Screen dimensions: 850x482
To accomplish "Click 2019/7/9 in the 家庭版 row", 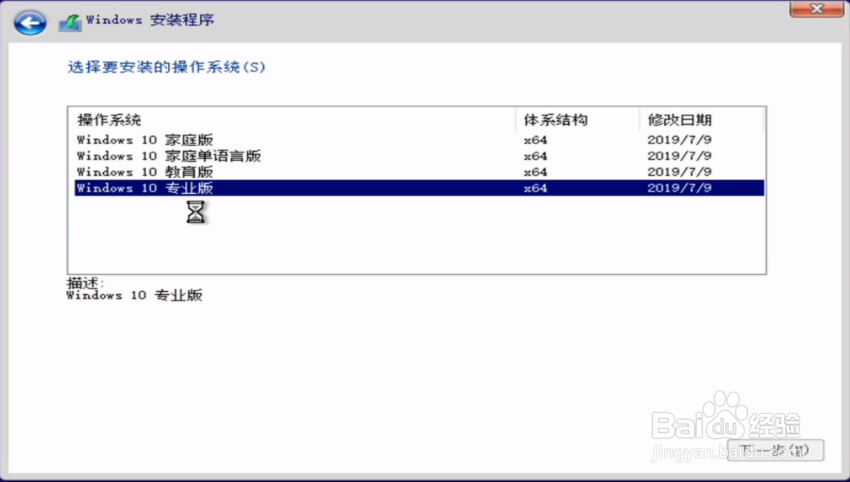I will pyautogui.click(x=679, y=140).
